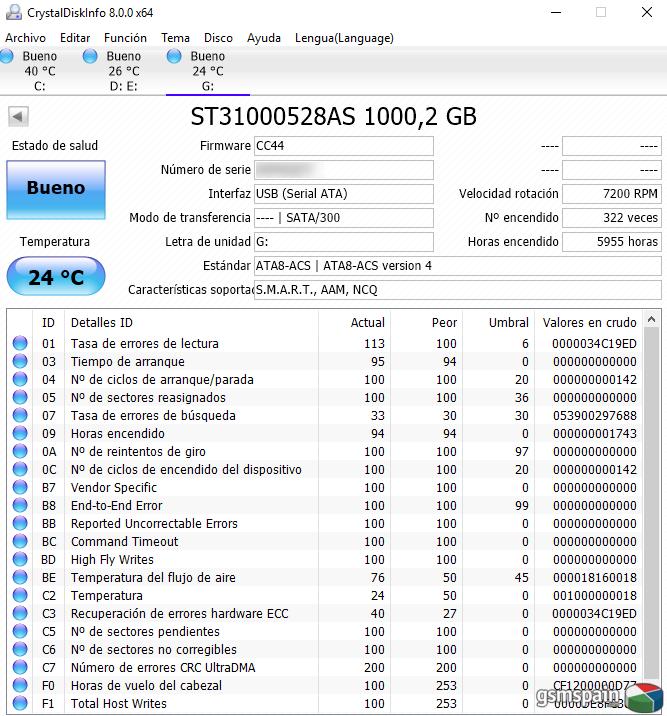Click the Actual column header
The image size is (667, 716).
(x=354, y=323)
